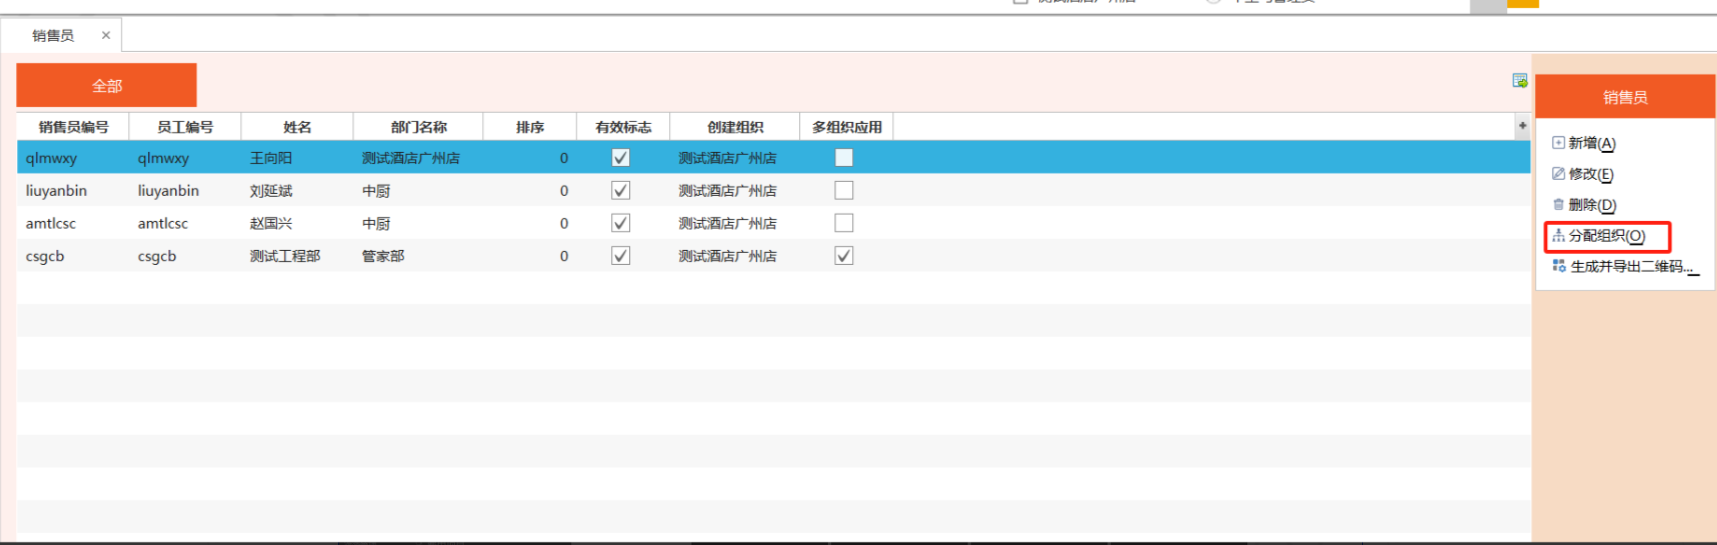This screenshot has height=545, width=1717.
Task: Click the 生成并导出二维码 QR code icon
Action: (1559, 266)
